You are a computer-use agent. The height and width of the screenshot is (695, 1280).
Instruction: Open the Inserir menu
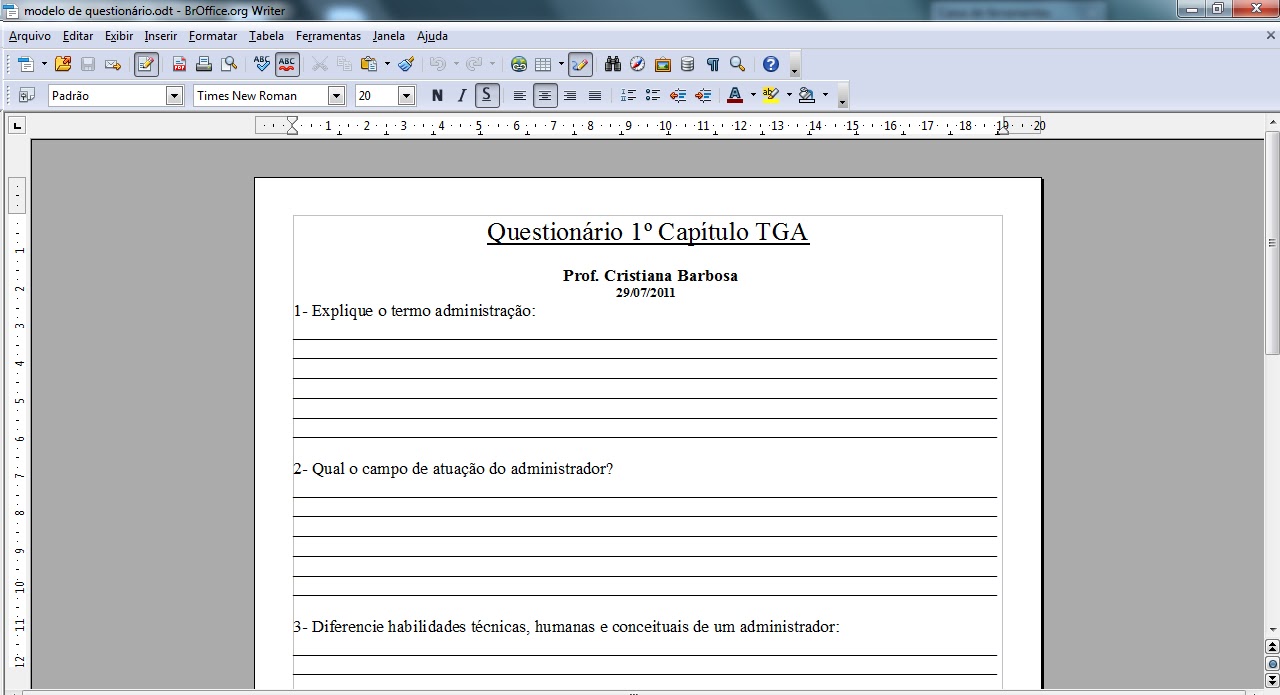click(160, 36)
